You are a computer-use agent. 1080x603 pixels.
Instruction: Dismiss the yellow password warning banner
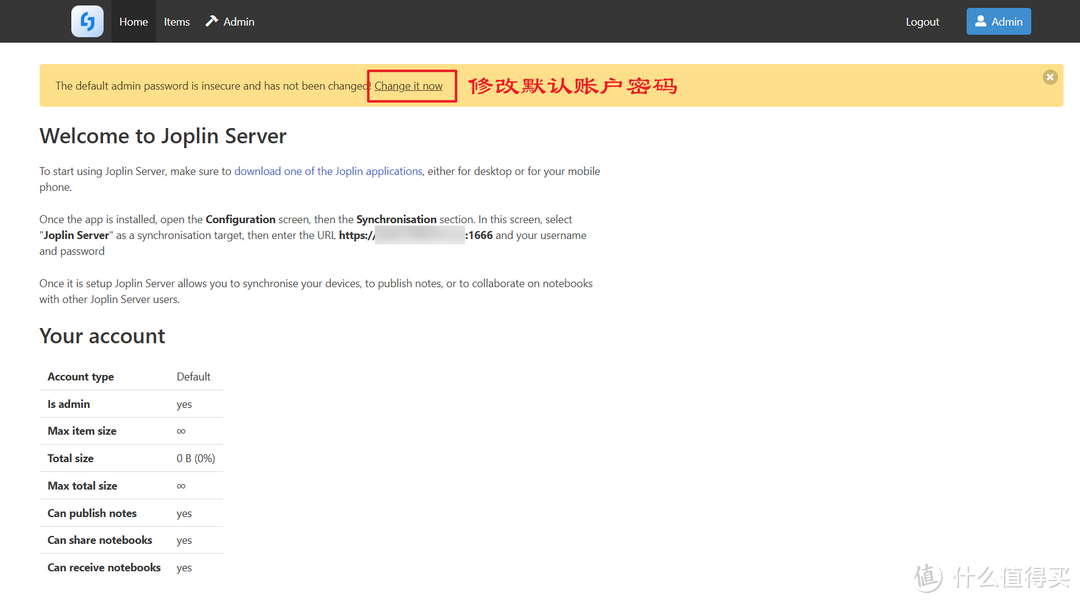pos(1050,77)
